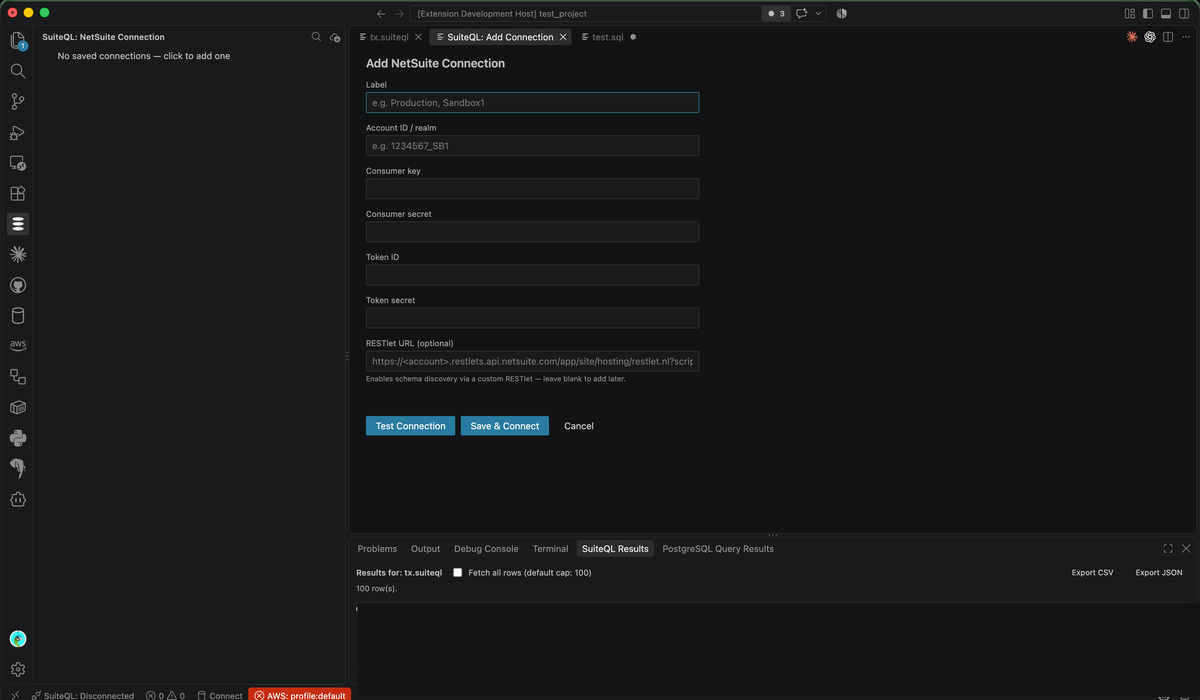
Task: Open the PostgreSQL Query Results tab
Action: [x=718, y=548]
